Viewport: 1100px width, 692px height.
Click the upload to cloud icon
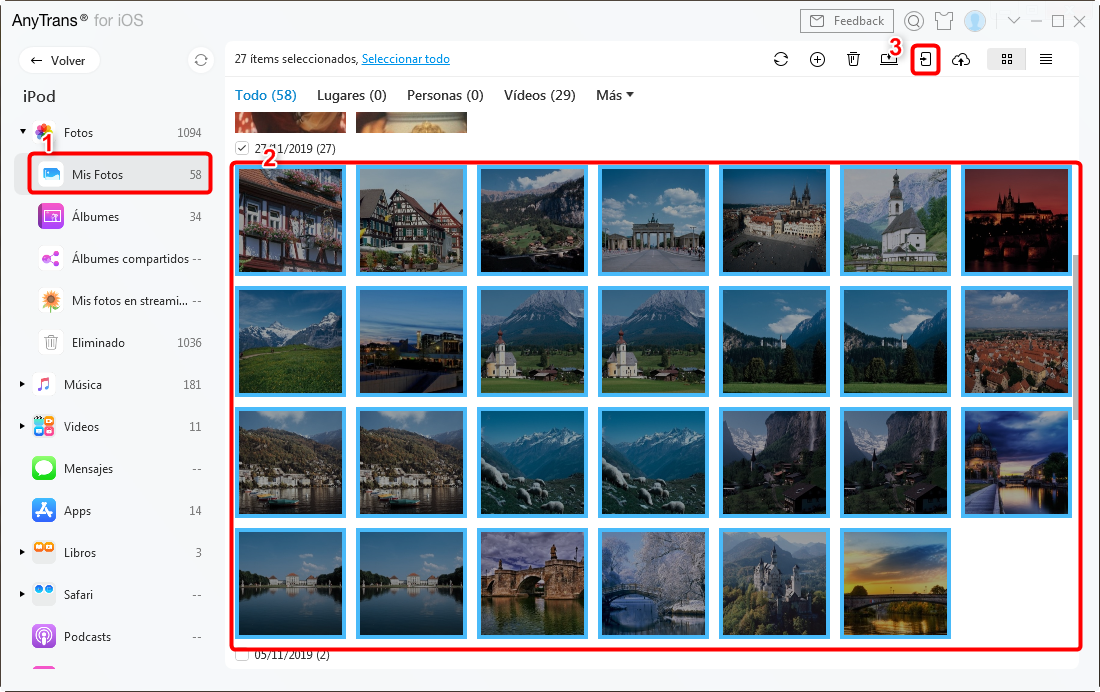pos(961,60)
